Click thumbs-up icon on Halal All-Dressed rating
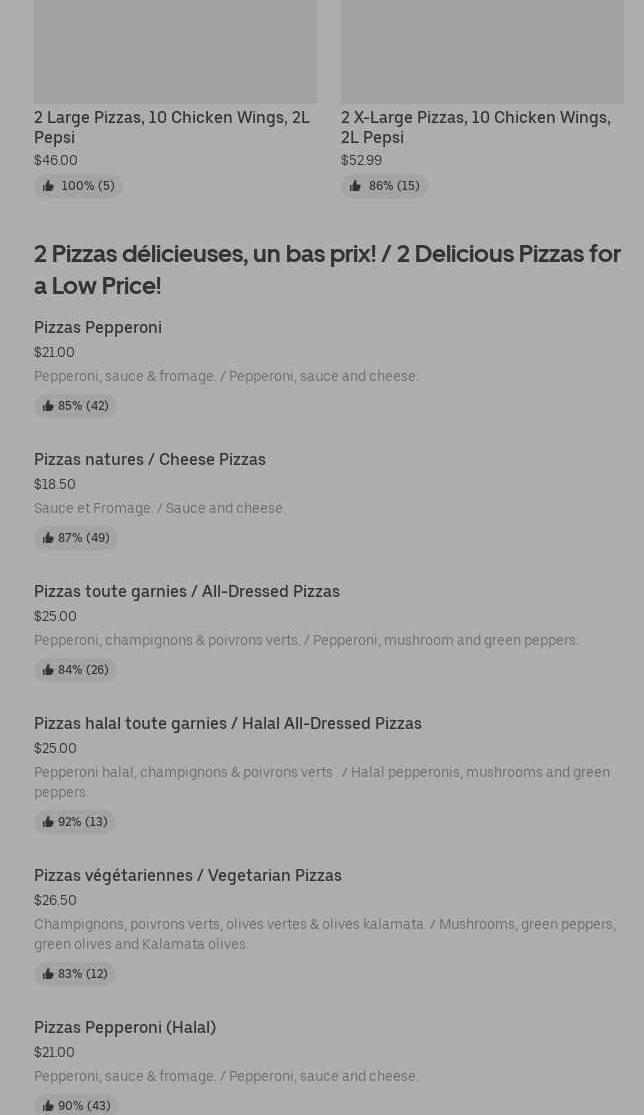This screenshot has height=1115, width=644. (48, 822)
